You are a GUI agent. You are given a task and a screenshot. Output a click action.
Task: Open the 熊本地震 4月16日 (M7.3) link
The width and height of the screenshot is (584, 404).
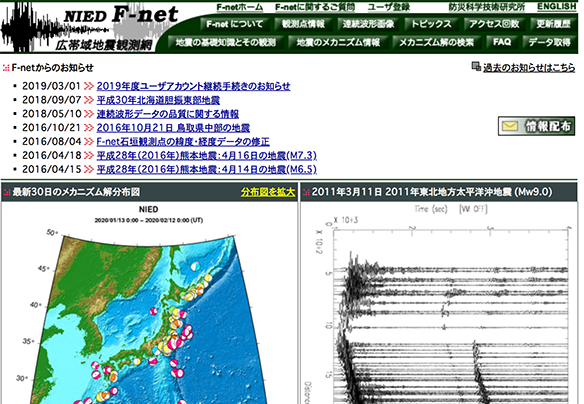point(207,155)
